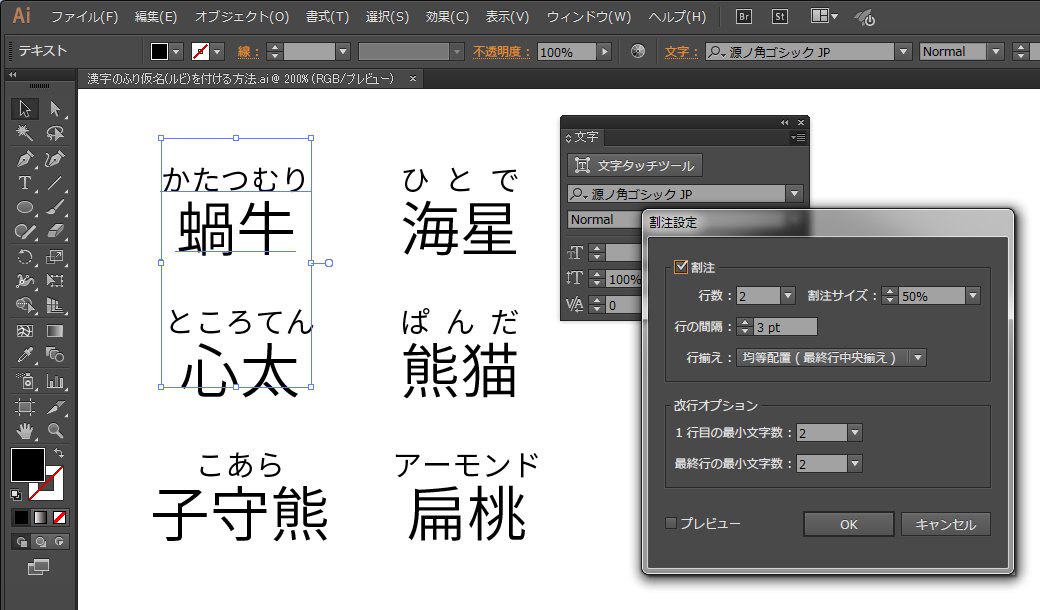Set paint mode to Color
Screen dimensions: 1040x610
(21, 518)
